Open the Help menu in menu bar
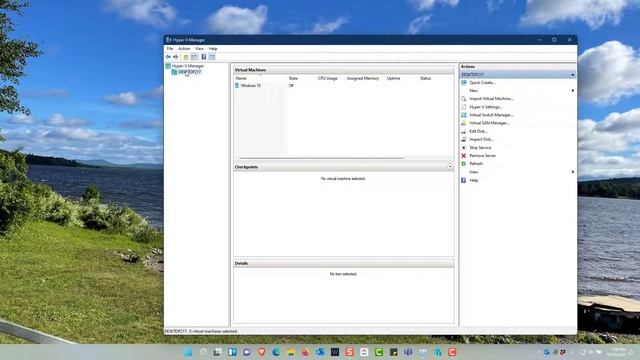This screenshot has height=360, width=640. pos(213,49)
